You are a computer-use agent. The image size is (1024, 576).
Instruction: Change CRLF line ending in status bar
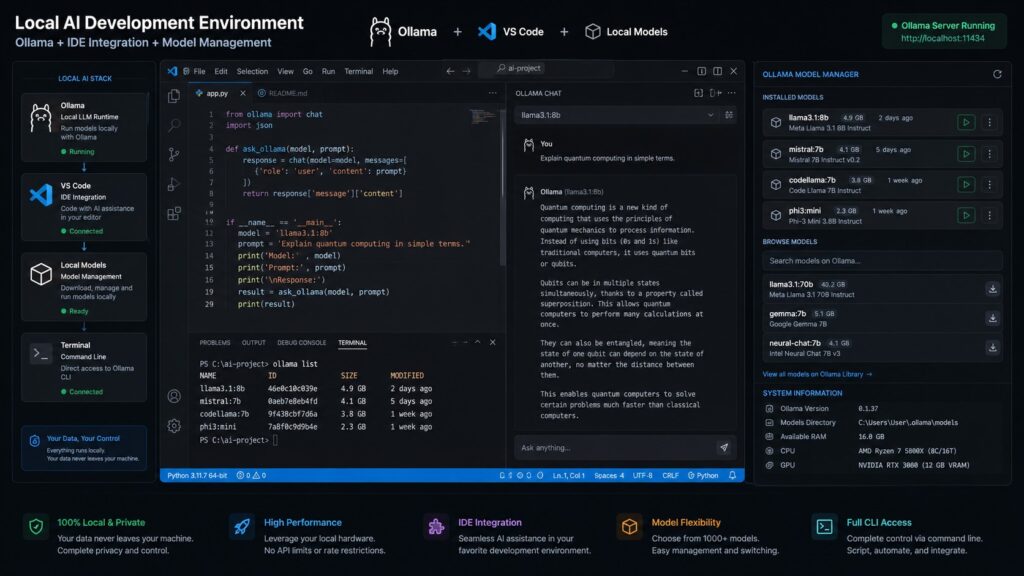670,475
